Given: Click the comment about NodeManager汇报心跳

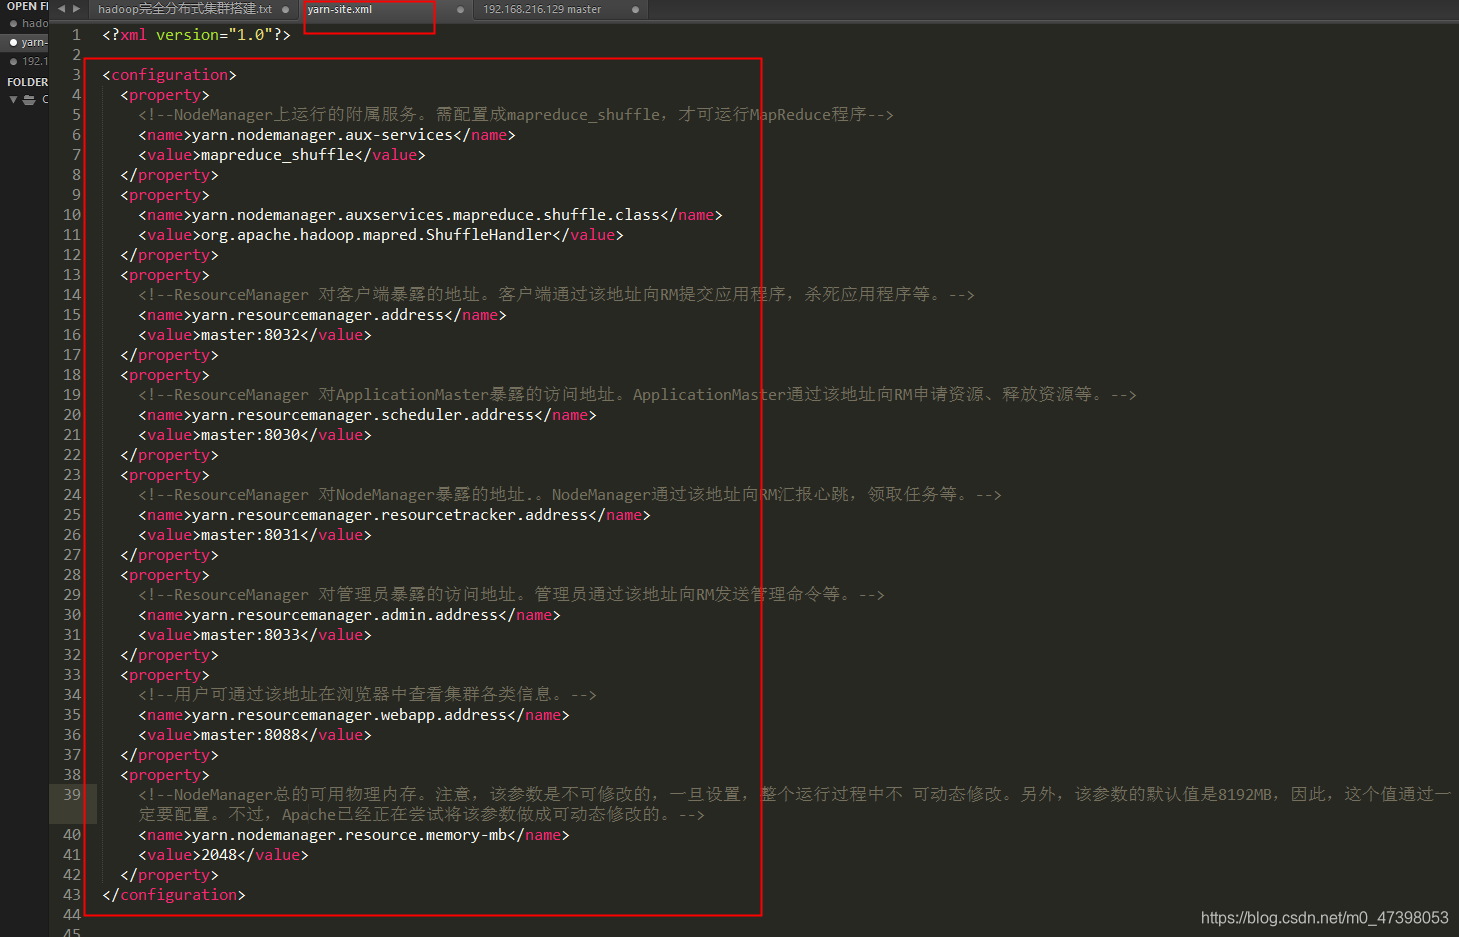Looking at the screenshot, I should coord(570,495).
